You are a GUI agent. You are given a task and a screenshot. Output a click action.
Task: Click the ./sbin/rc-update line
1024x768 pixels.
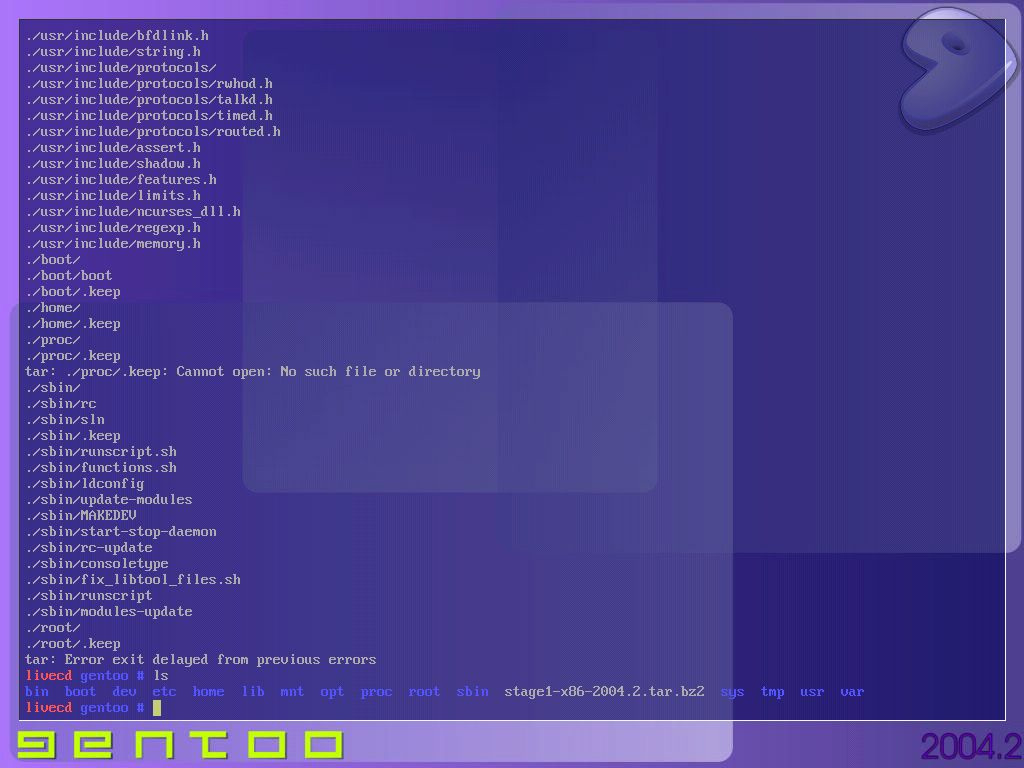point(89,548)
